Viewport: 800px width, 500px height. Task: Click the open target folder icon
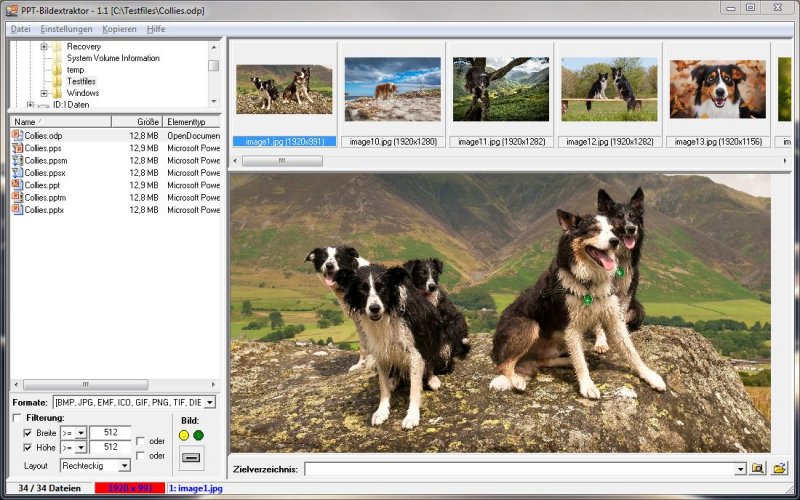779,468
